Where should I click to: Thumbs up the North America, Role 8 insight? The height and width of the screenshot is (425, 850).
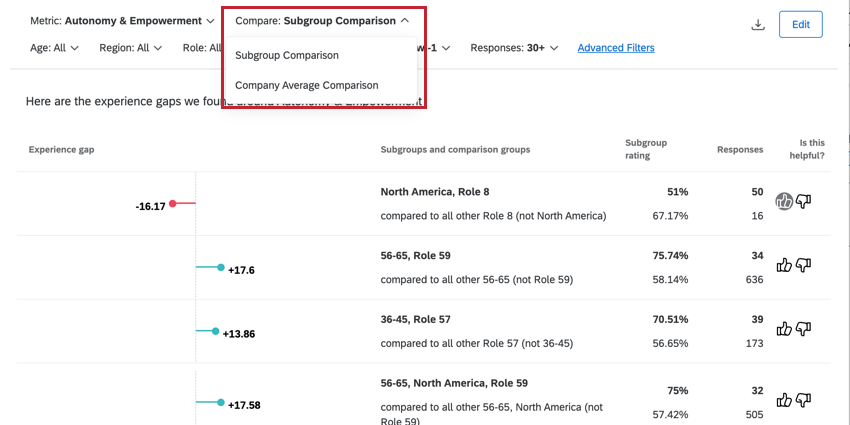point(784,201)
